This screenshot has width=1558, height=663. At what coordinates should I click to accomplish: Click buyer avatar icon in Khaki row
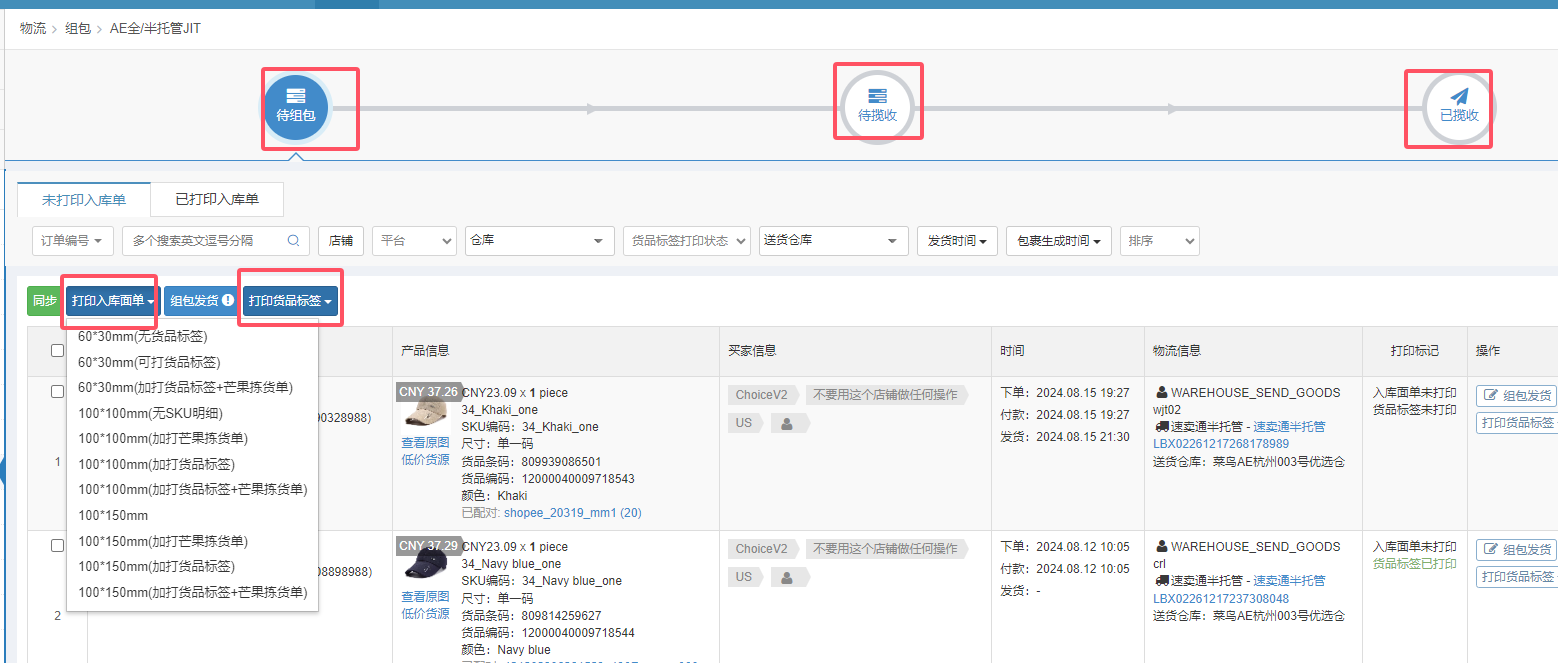(x=787, y=424)
